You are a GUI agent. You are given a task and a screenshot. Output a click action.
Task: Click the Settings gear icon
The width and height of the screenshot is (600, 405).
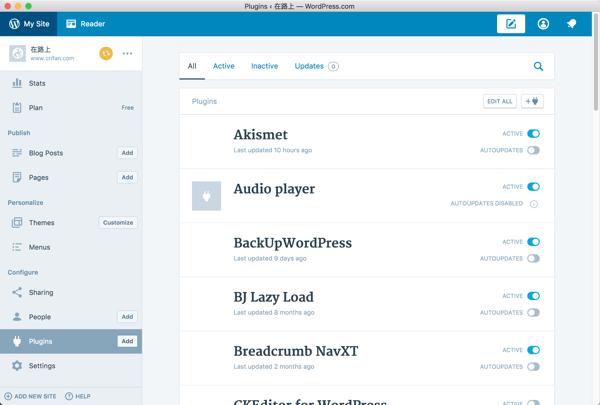coord(17,366)
